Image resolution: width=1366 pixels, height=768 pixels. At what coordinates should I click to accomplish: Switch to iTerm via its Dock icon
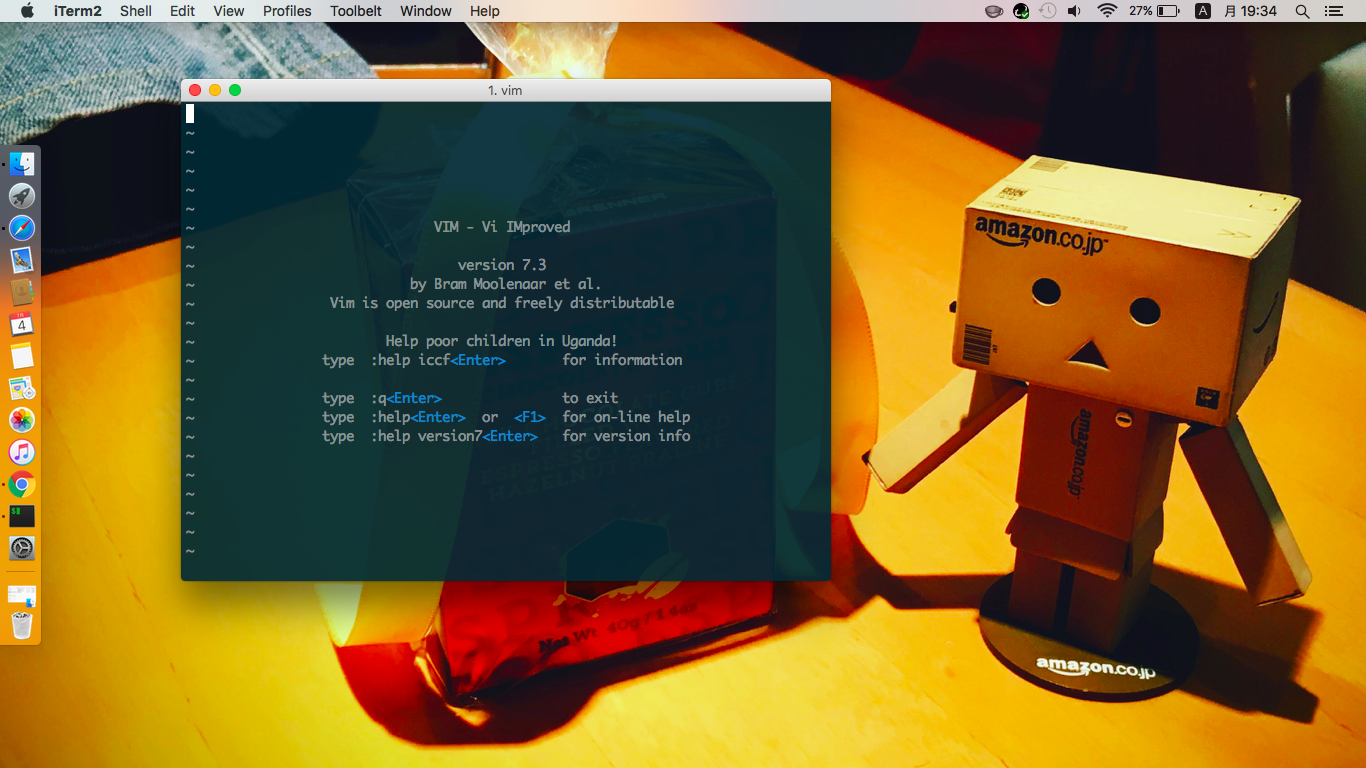coord(22,516)
